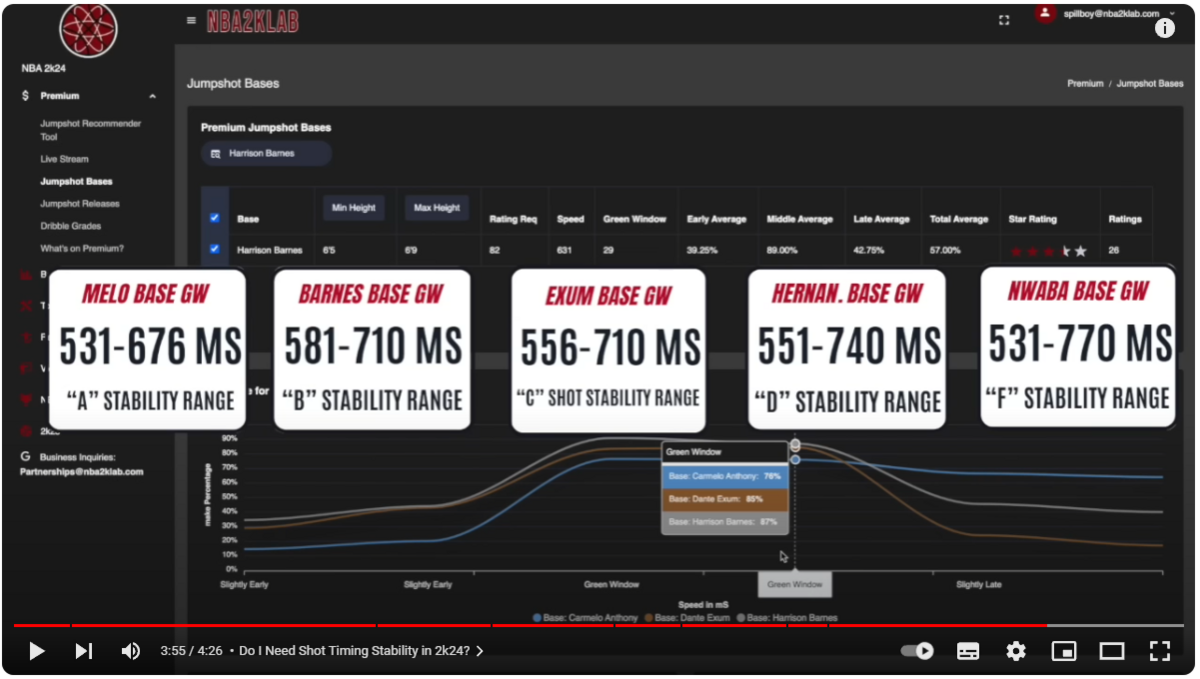Switch to miniplayer mode
Viewport: 1200px width, 679px height.
[x=1064, y=651]
